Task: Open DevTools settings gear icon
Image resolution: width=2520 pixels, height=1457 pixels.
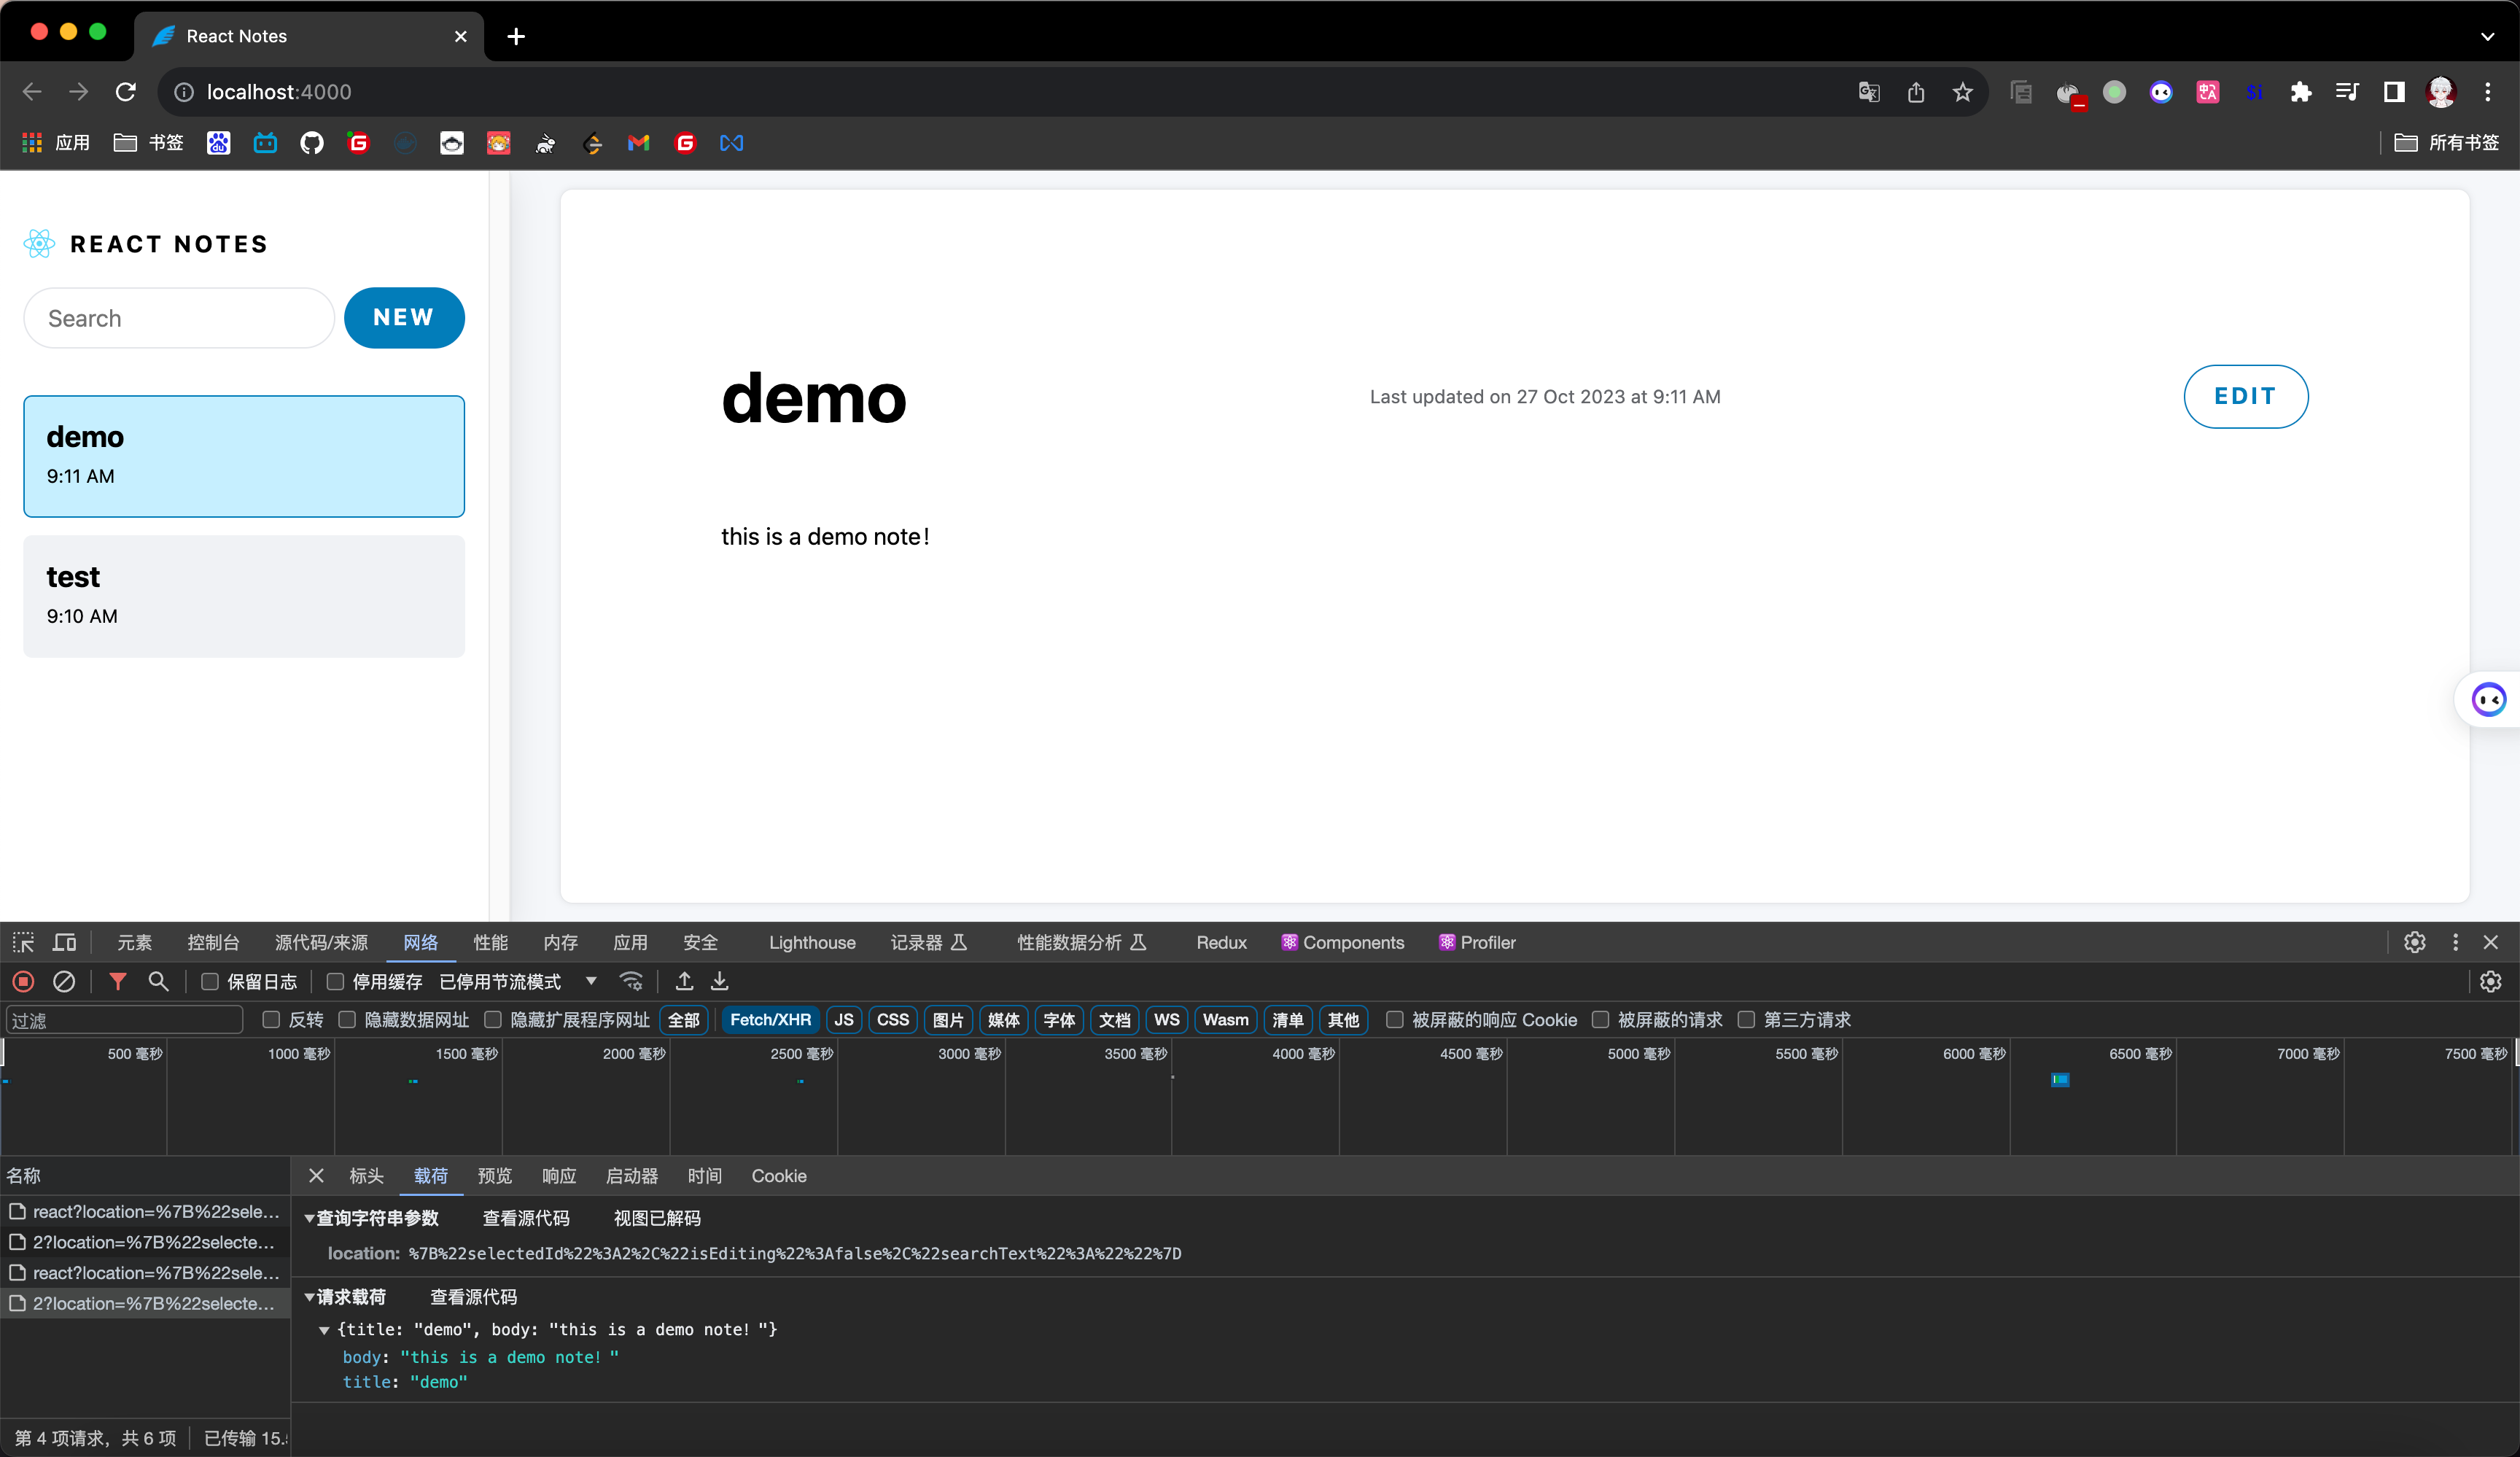Action: pyautogui.click(x=2414, y=942)
